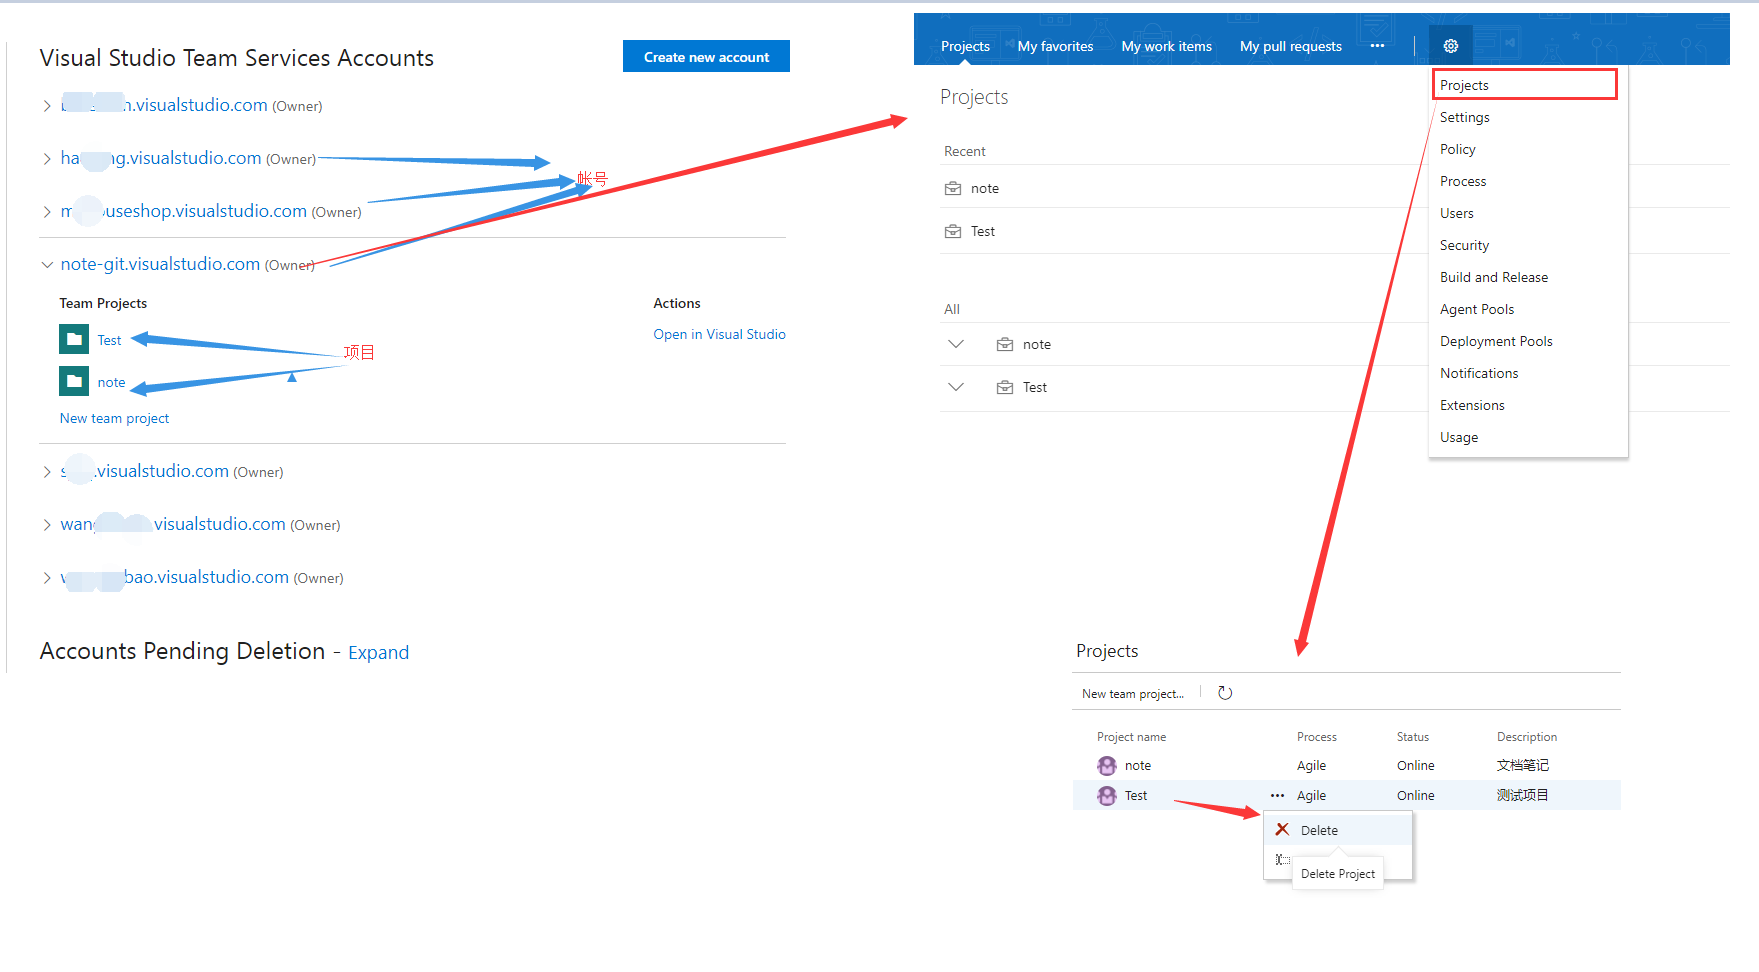Click Online status of note row
The height and width of the screenshot is (972, 1759).
(x=1415, y=765)
